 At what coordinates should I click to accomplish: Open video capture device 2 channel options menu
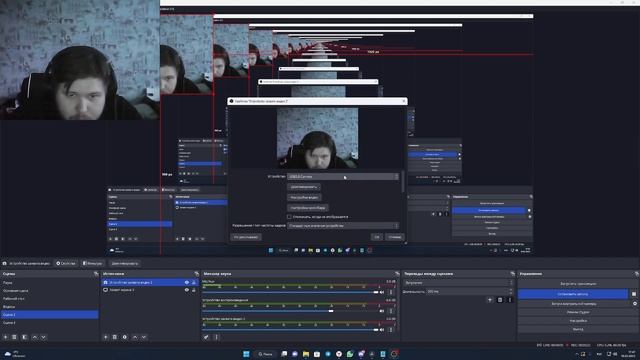coord(391,330)
